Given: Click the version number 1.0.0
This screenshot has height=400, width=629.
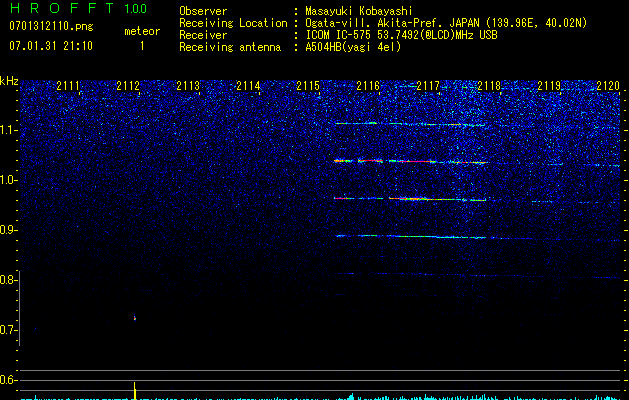Looking at the screenshot, I should click(135, 9).
